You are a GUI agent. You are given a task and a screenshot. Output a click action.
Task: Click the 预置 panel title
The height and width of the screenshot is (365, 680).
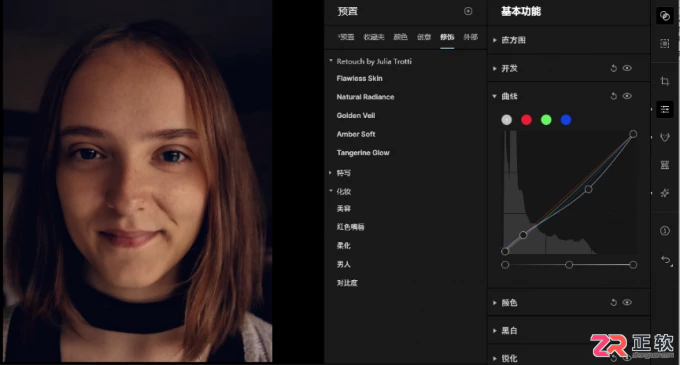point(348,11)
